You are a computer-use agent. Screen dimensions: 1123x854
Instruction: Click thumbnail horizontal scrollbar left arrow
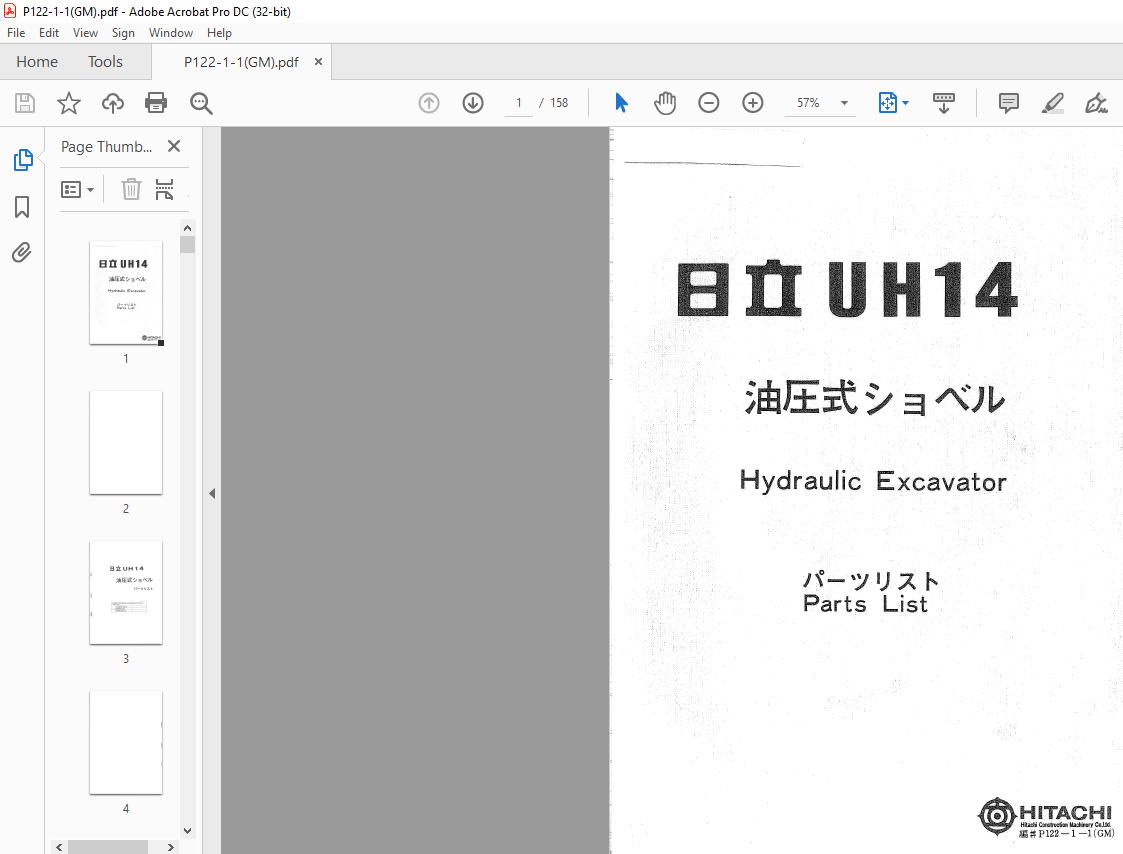point(59,847)
